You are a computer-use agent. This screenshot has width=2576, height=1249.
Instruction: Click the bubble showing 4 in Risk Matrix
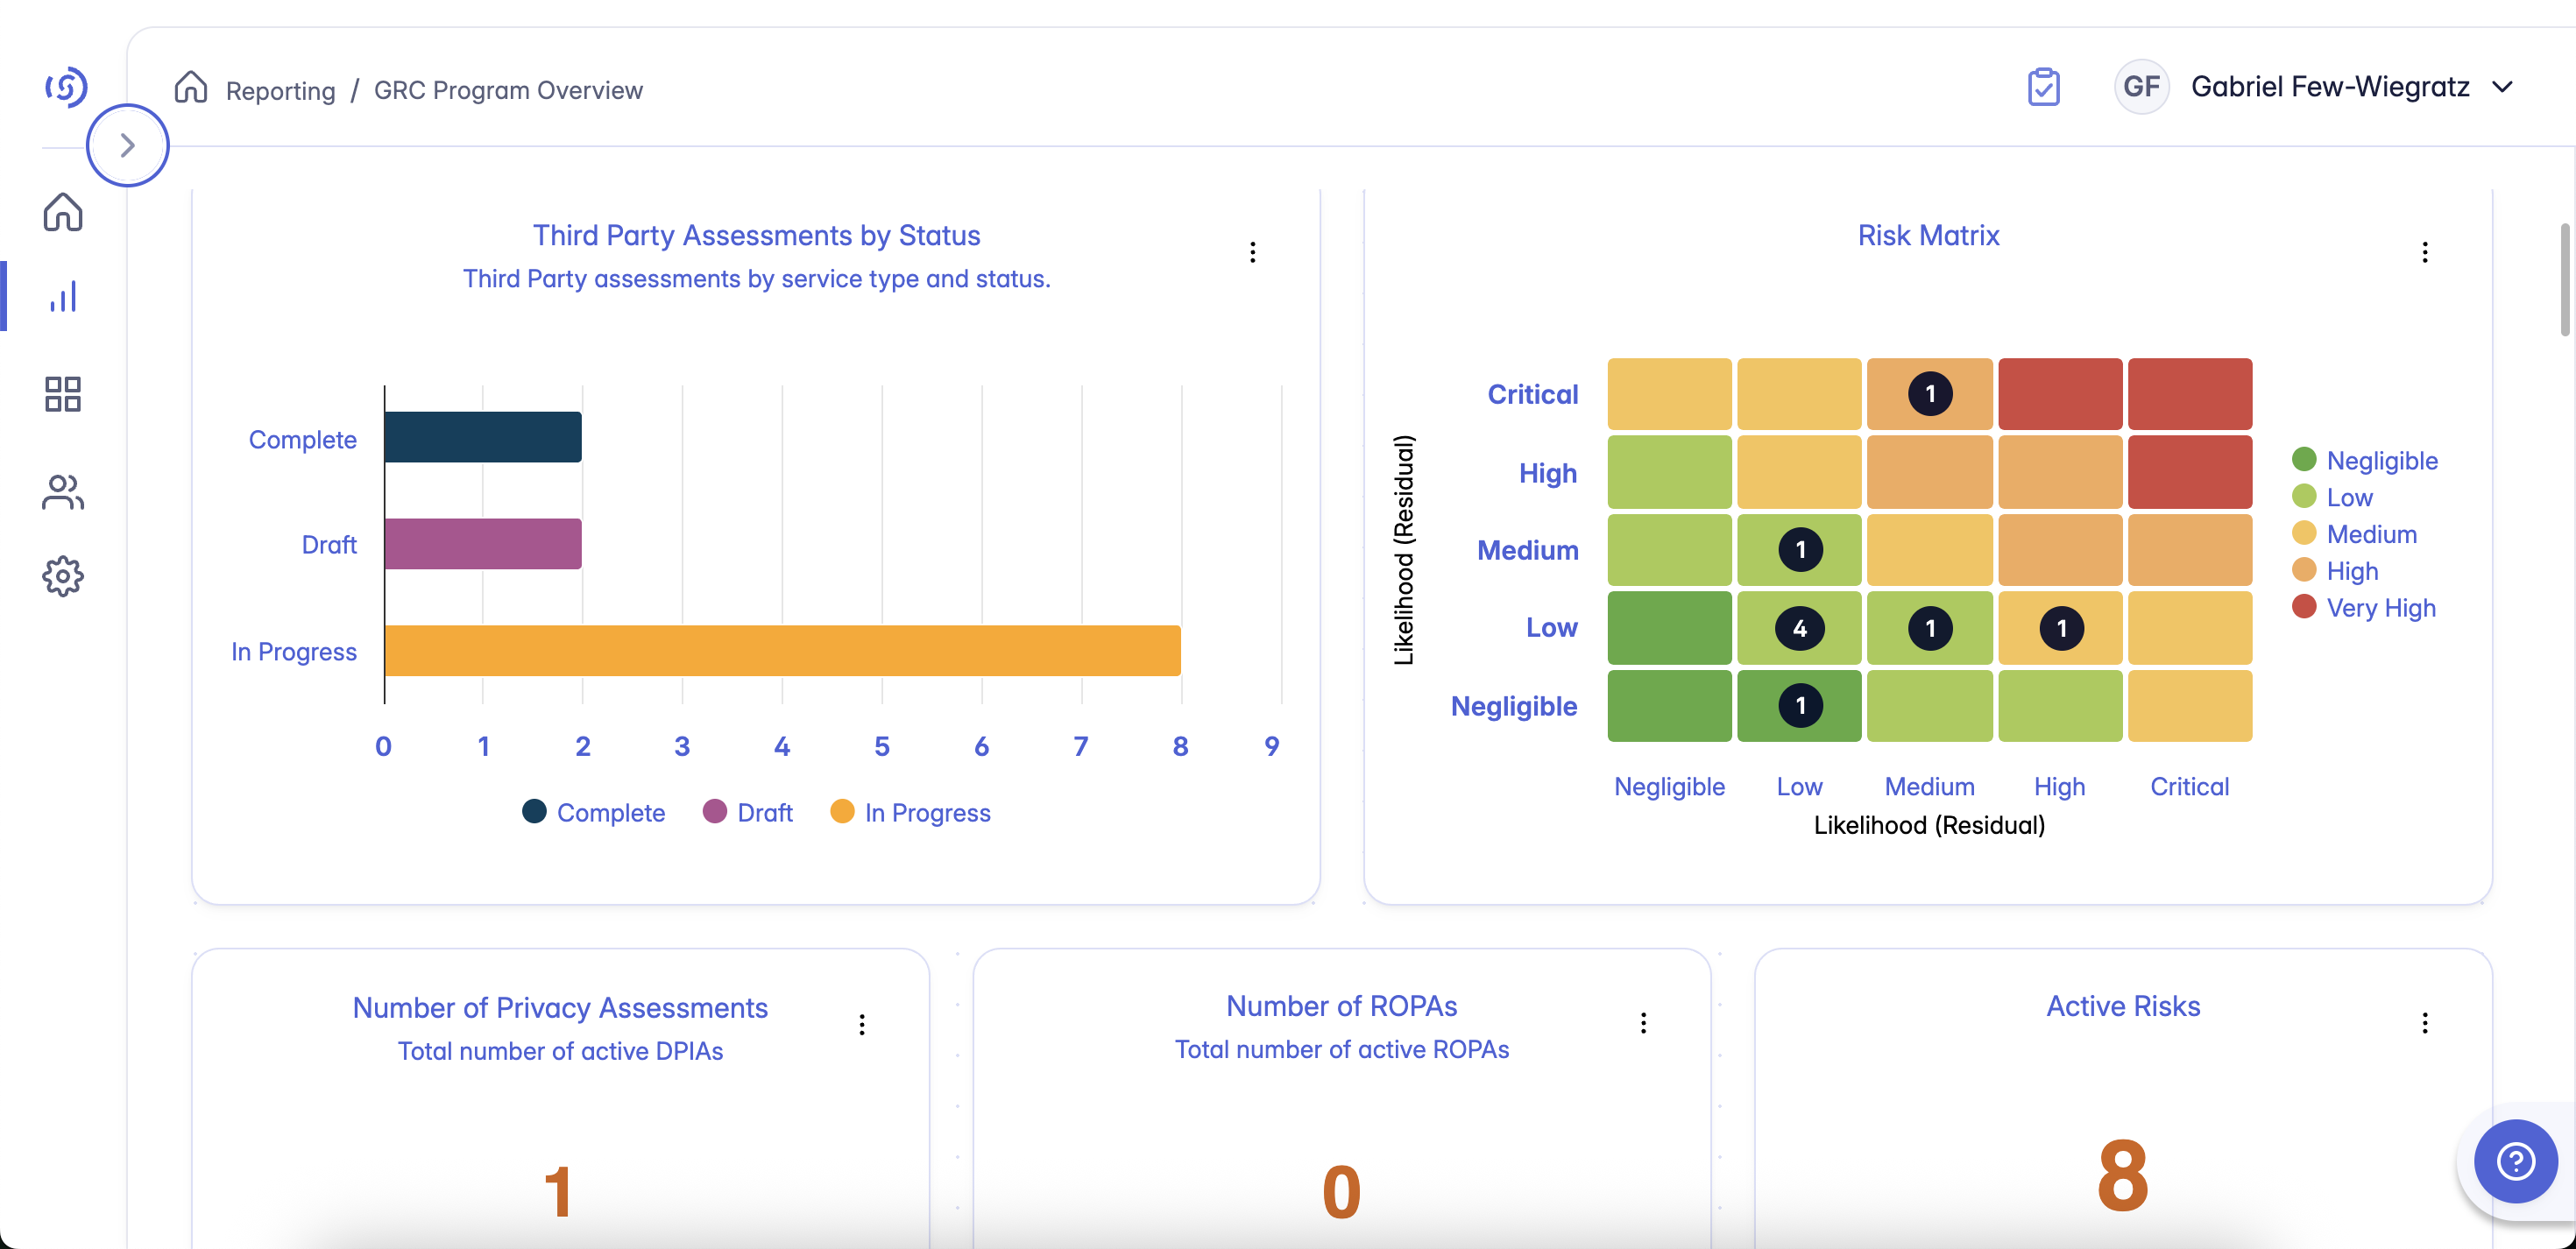coord(1799,628)
